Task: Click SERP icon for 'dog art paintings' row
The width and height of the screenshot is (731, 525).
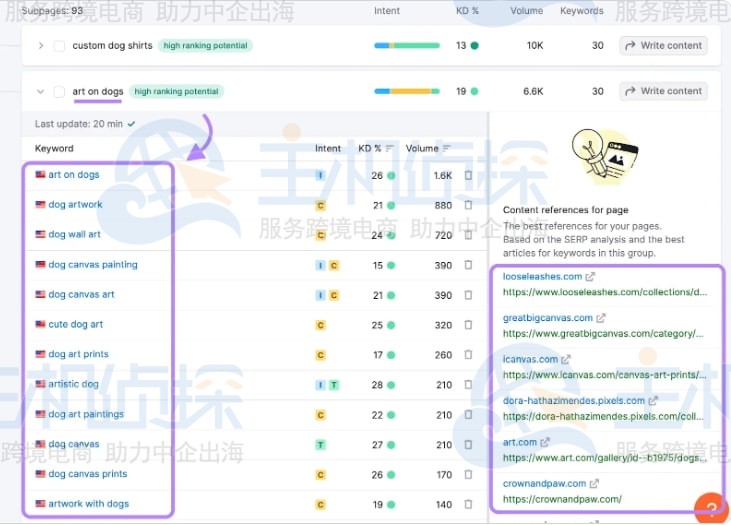Action: (x=468, y=415)
